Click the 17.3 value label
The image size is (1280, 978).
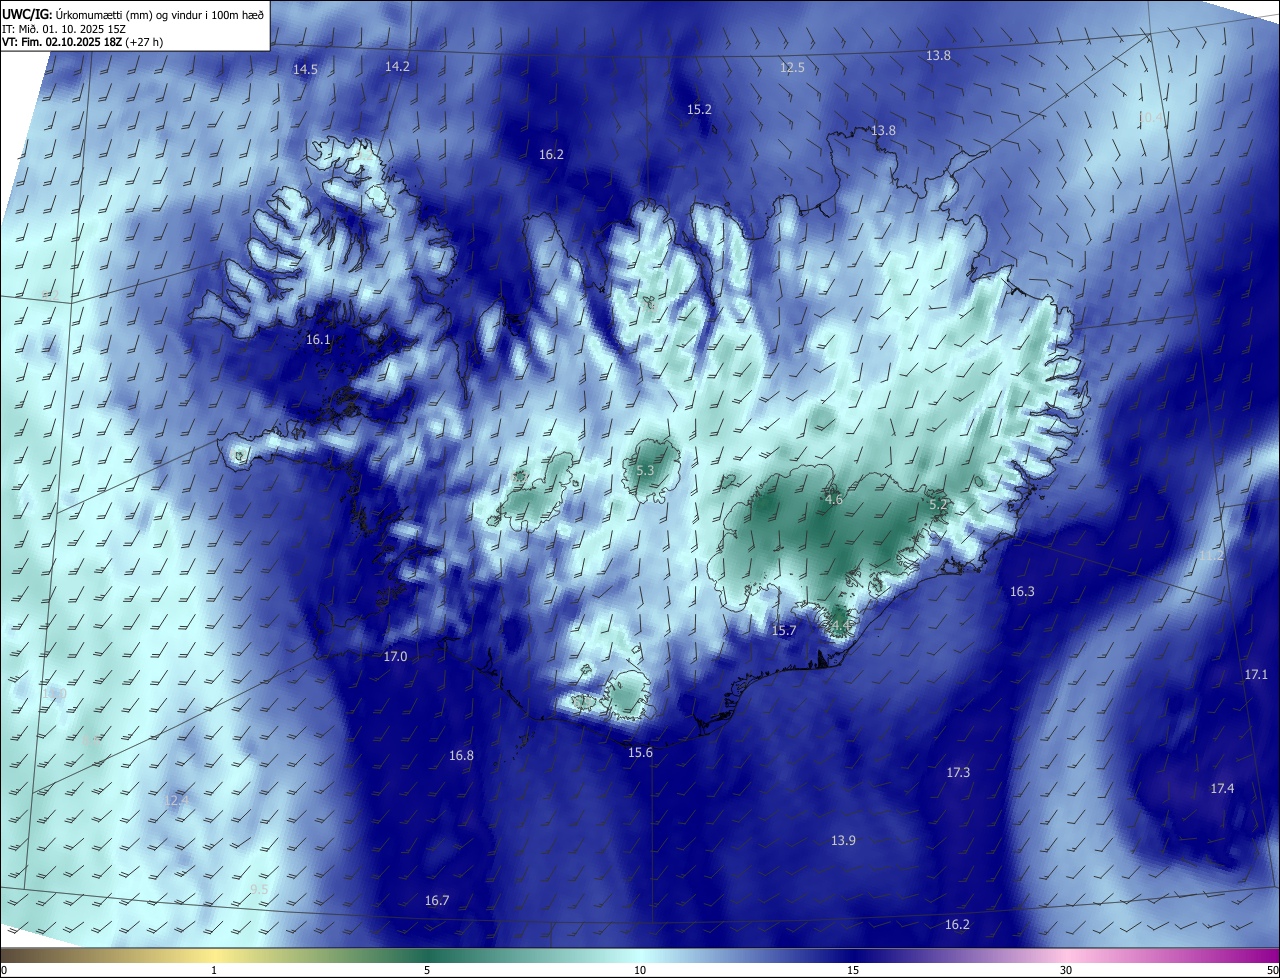pyautogui.click(x=958, y=772)
